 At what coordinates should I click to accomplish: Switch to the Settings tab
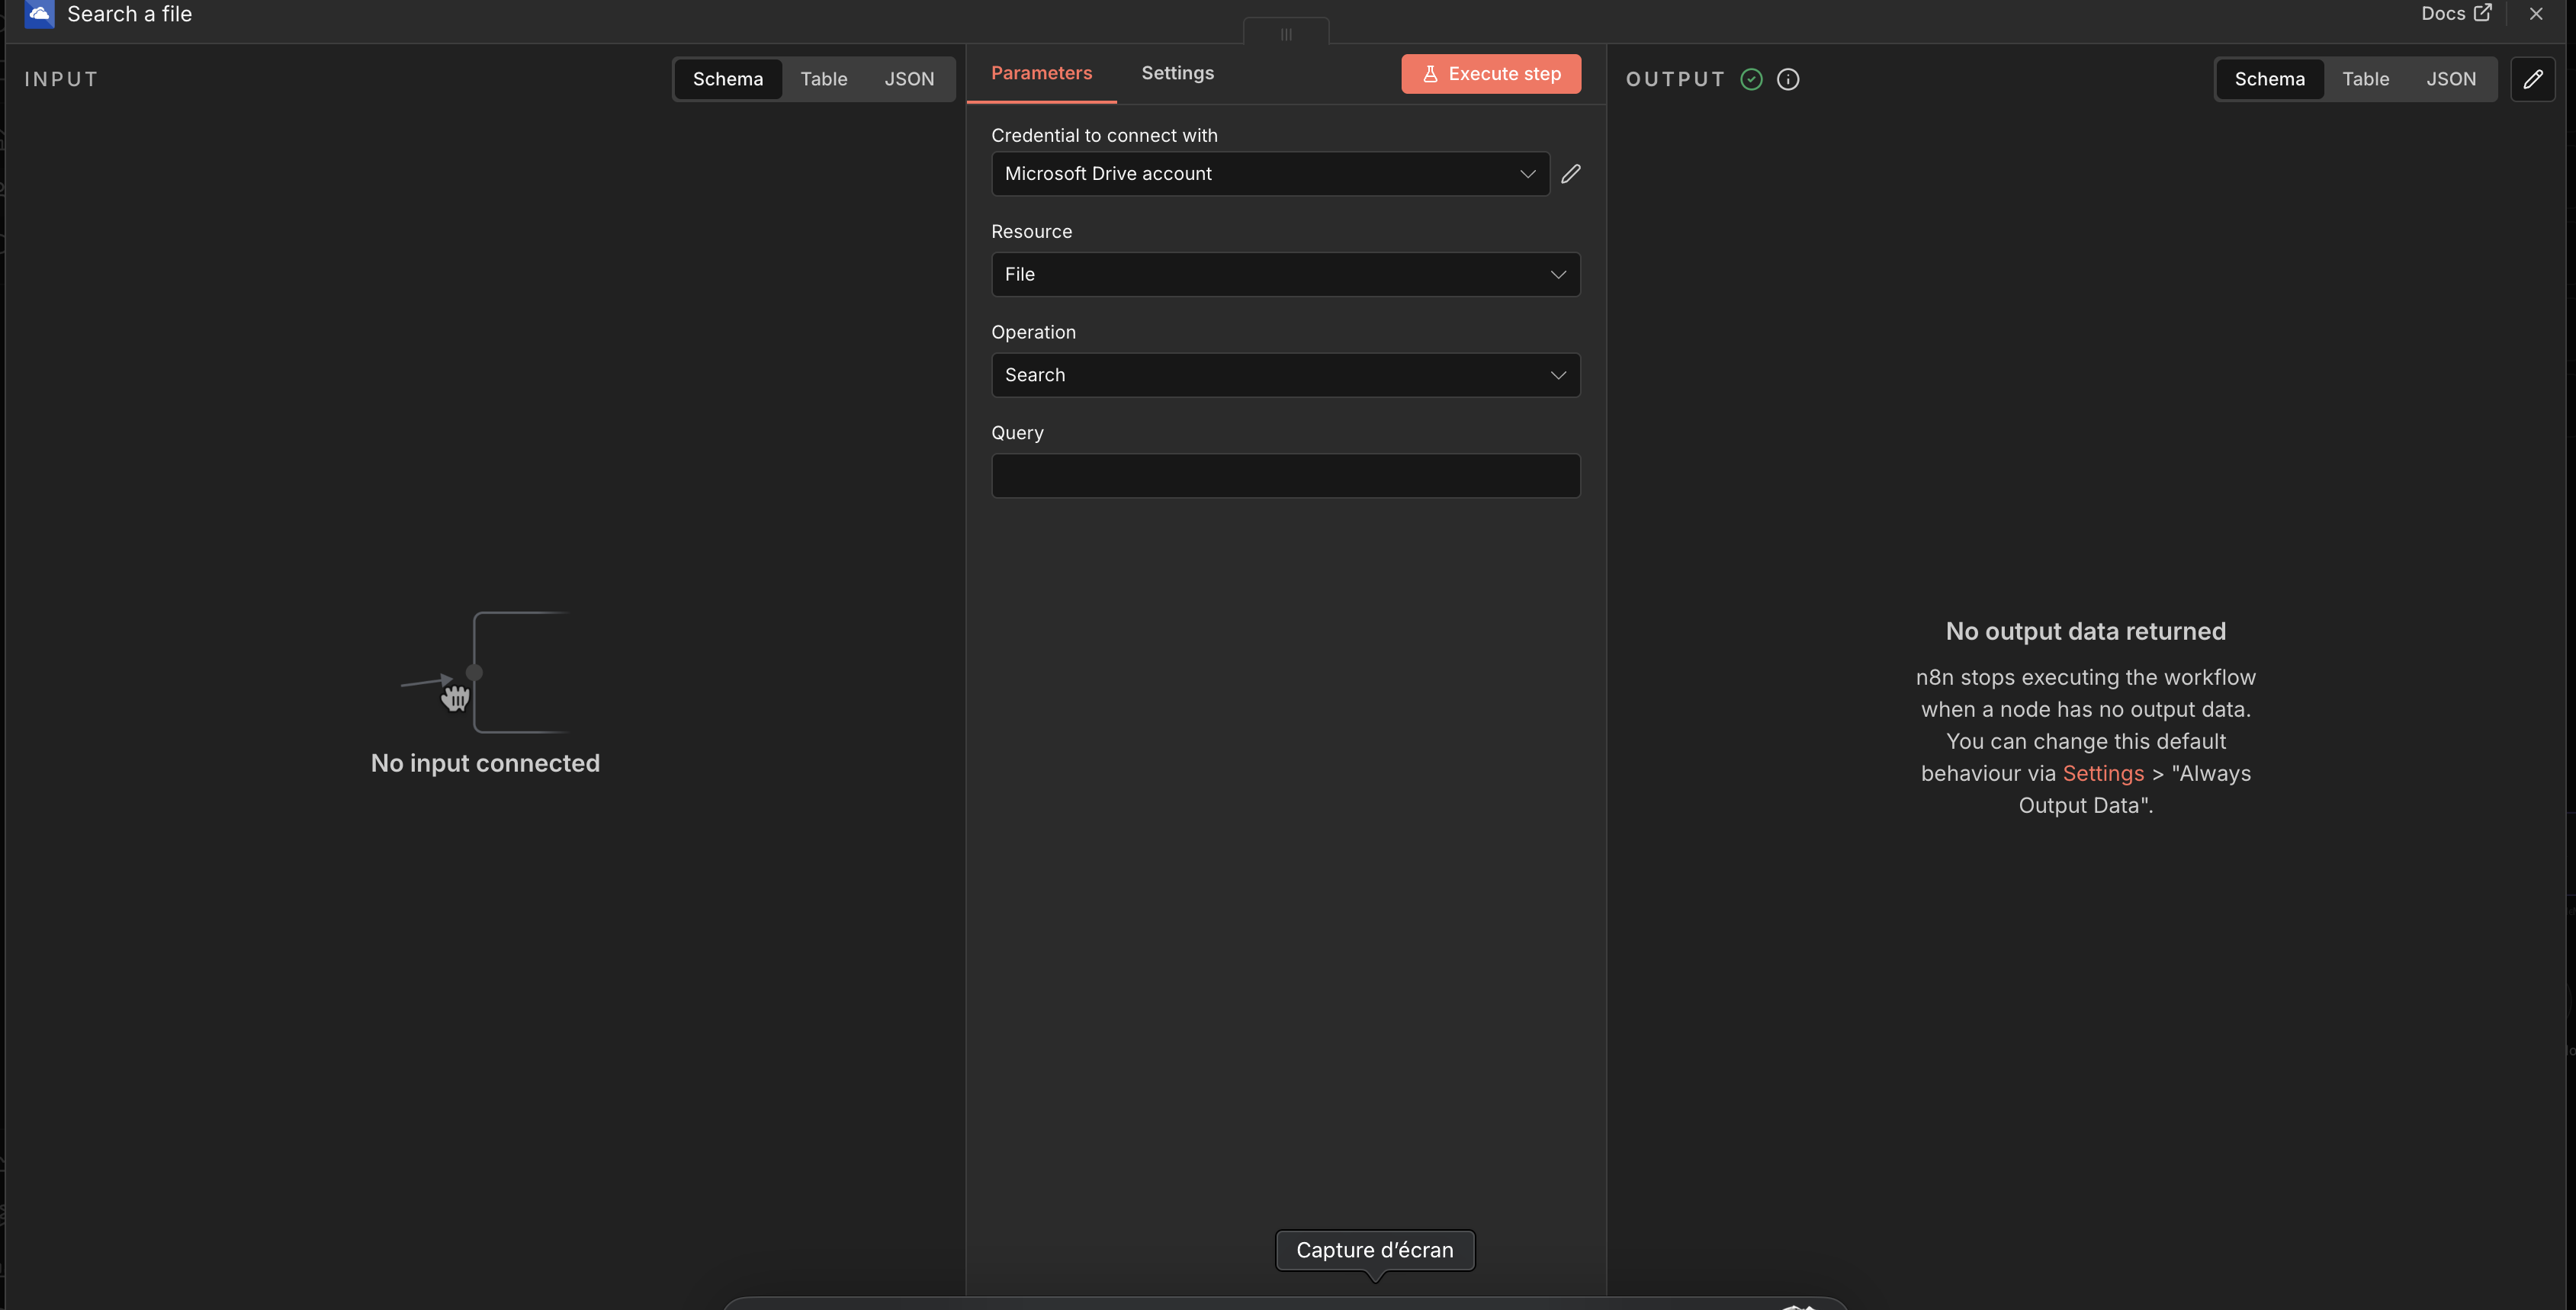coord(1177,73)
